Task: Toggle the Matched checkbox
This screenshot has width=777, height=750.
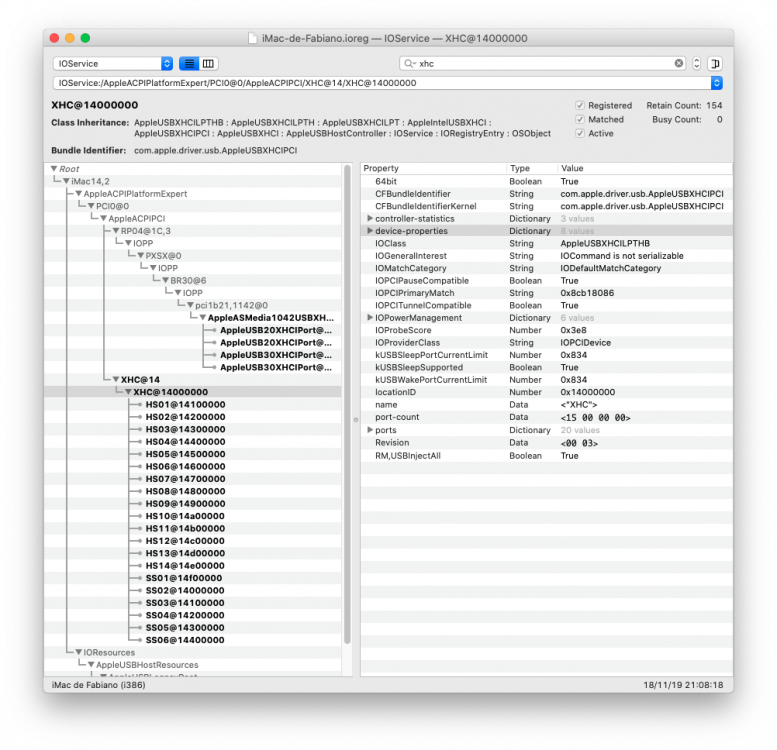Action: click(x=580, y=119)
